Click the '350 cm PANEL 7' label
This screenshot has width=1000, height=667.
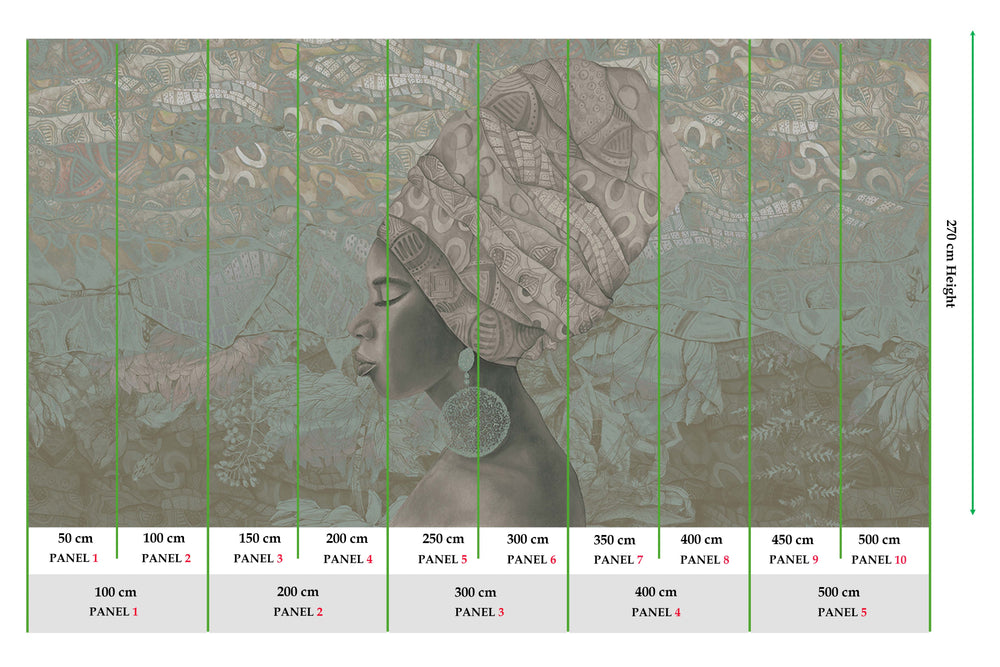click(x=617, y=550)
